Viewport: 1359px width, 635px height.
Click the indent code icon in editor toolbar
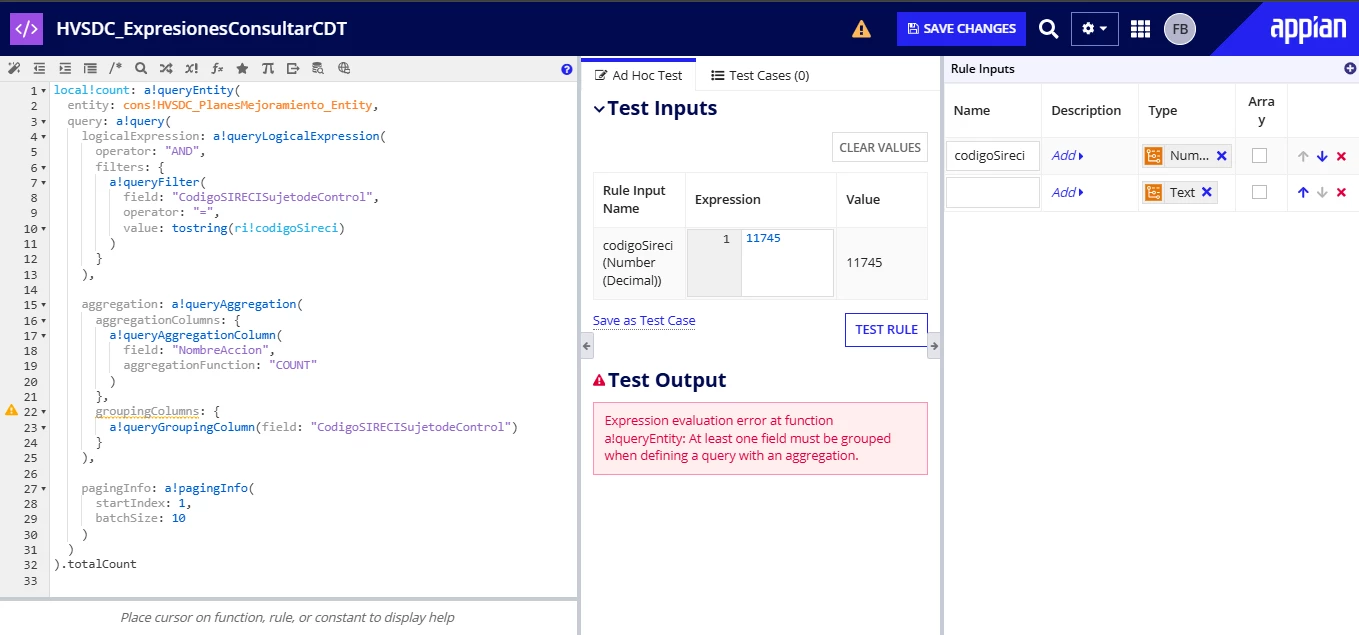(65, 69)
